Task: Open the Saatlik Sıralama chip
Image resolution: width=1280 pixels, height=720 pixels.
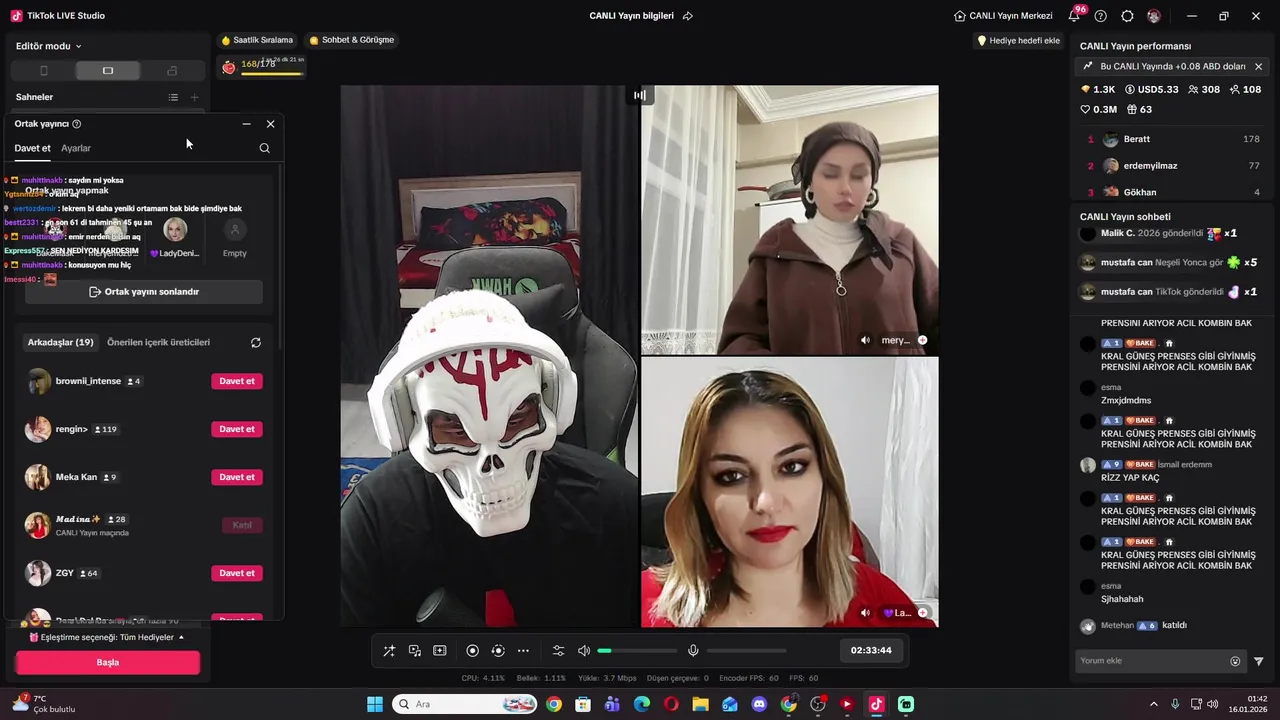Action: coord(257,40)
